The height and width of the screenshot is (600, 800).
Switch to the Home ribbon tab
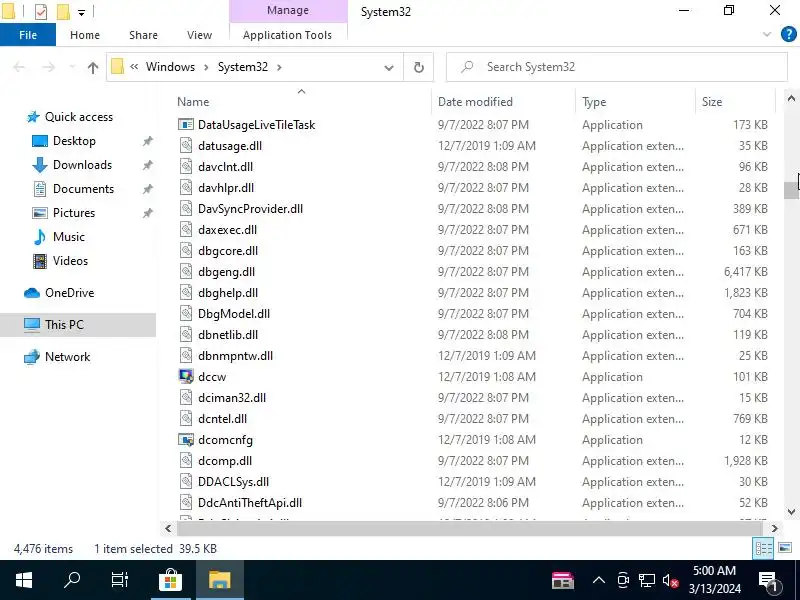click(x=85, y=35)
